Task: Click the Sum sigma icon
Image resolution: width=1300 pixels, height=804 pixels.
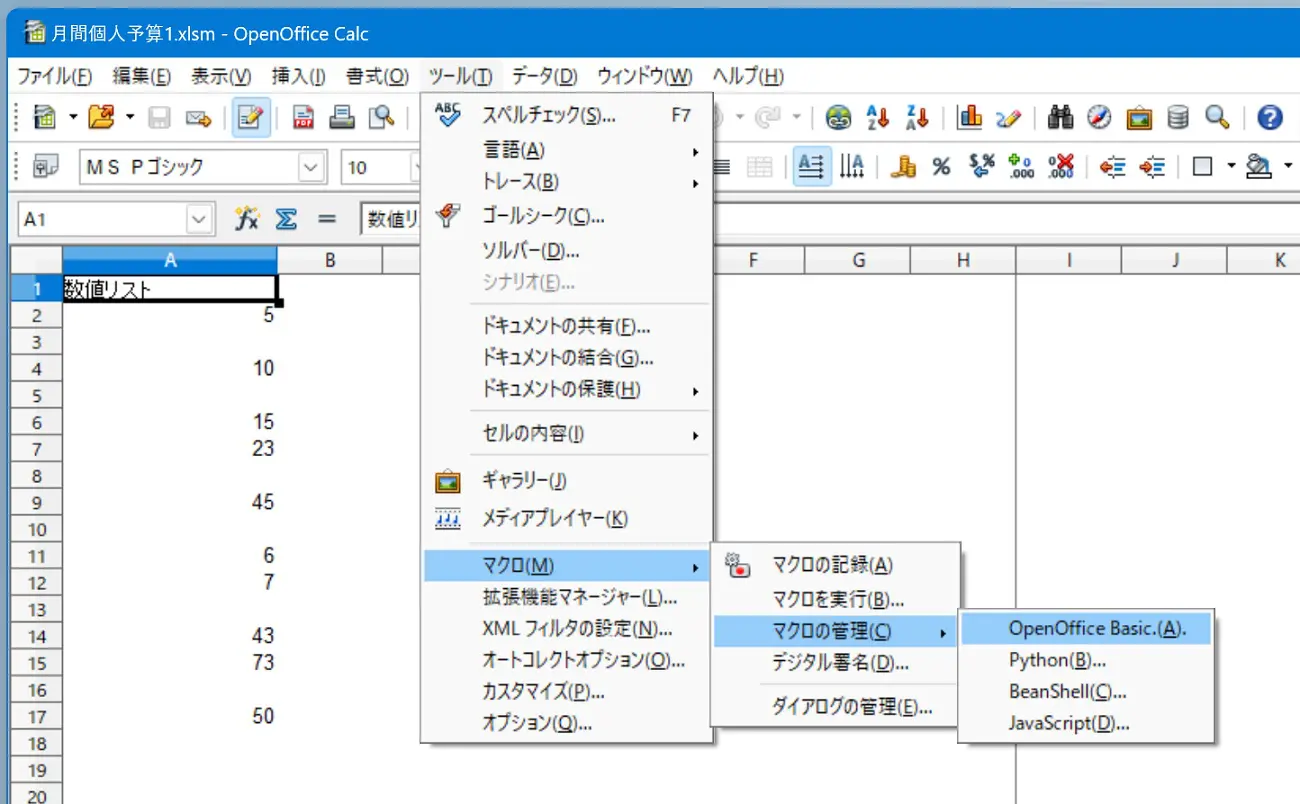Action: point(286,218)
